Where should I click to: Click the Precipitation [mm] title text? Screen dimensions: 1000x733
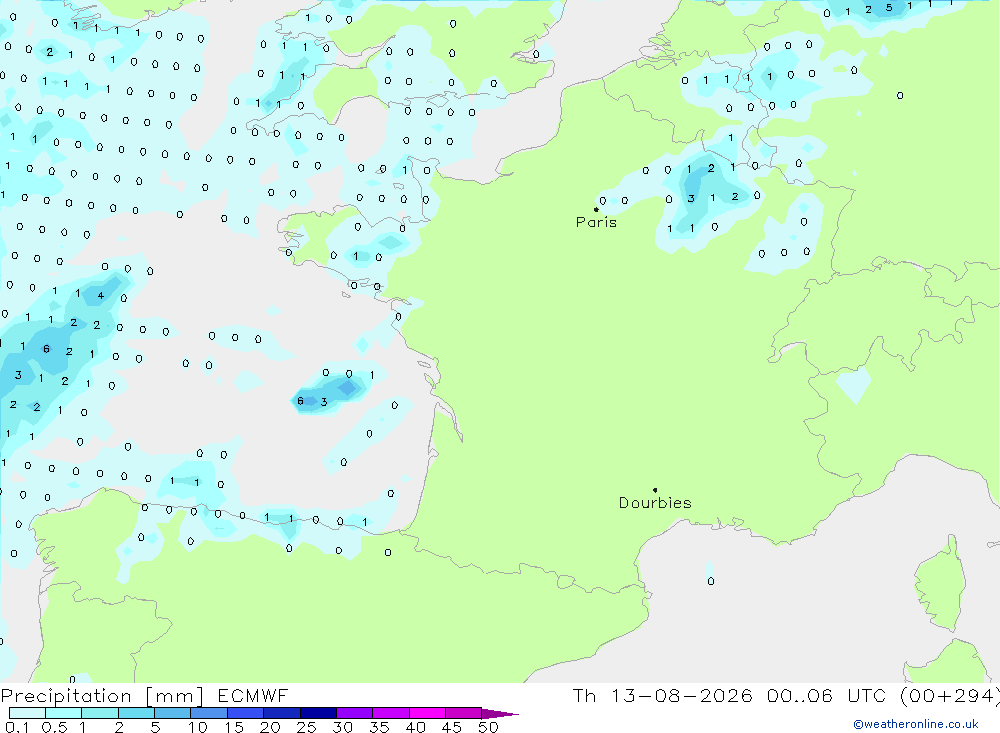pos(102,696)
